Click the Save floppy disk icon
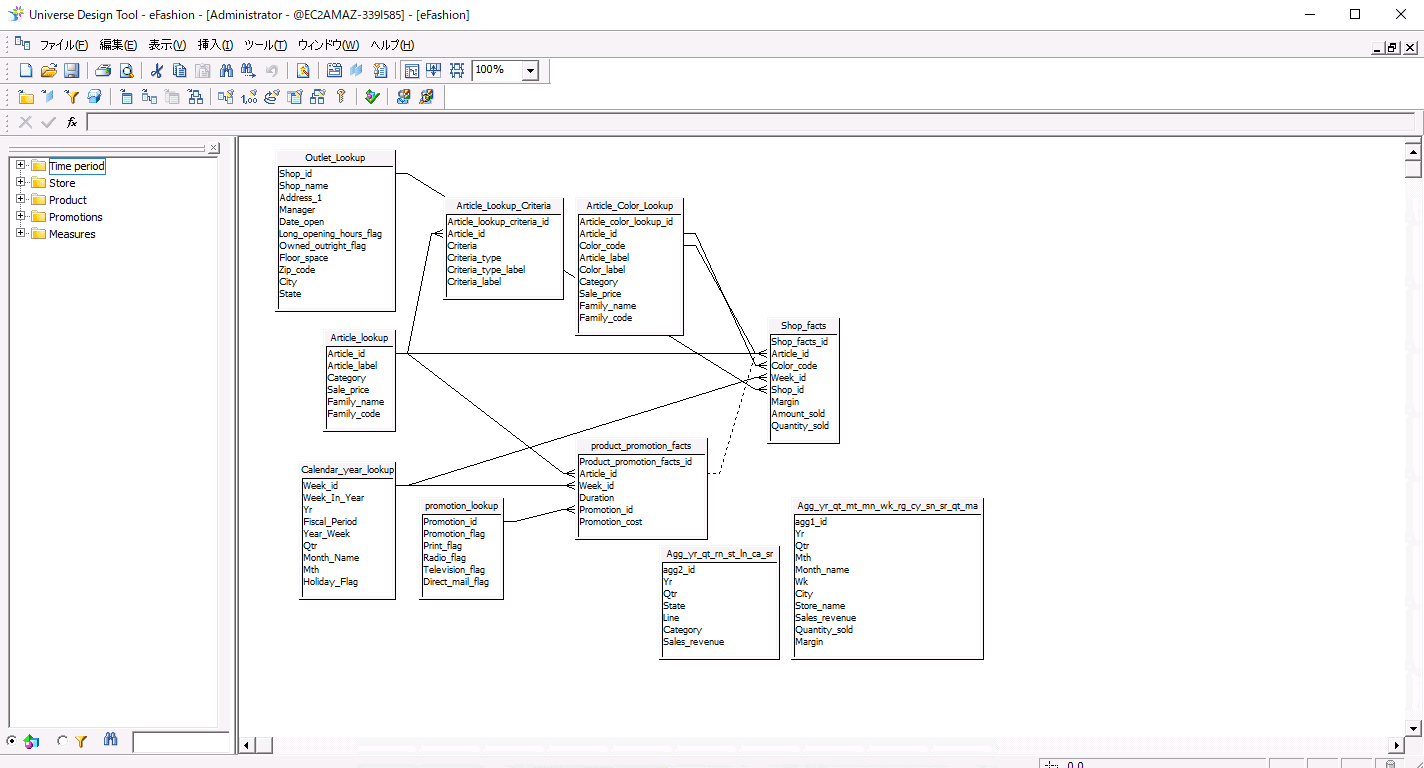This screenshot has width=1424, height=768. (x=71, y=70)
